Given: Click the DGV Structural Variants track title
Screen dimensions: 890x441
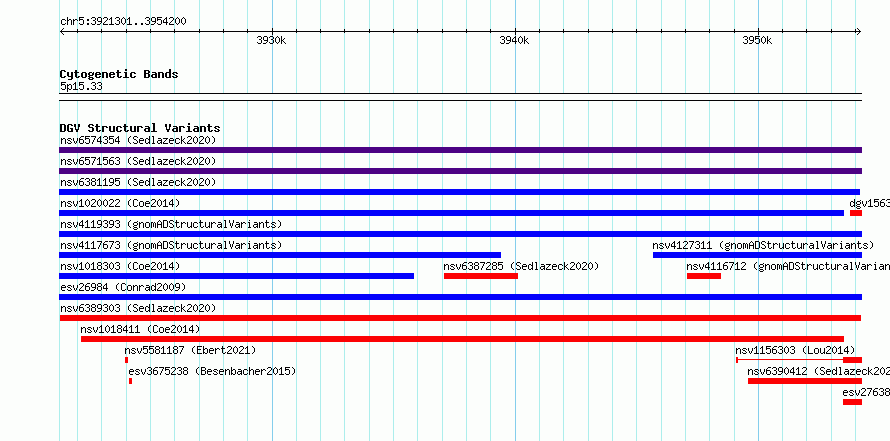Looking at the screenshot, I should [140, 128].
